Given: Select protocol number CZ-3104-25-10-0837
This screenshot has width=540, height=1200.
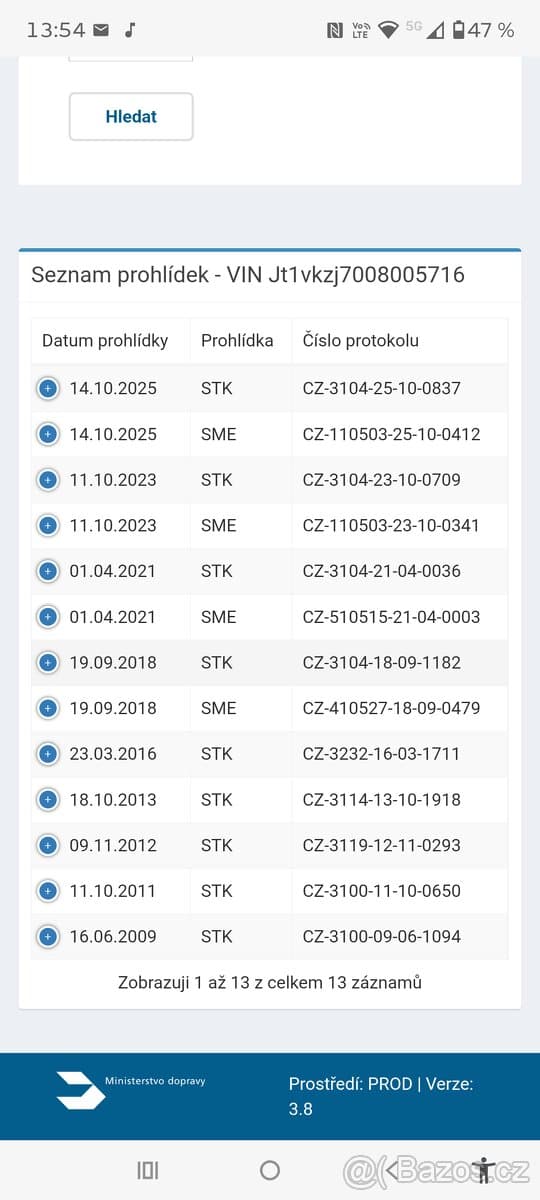Looking at the screenshot, I should tap(382, 388).
